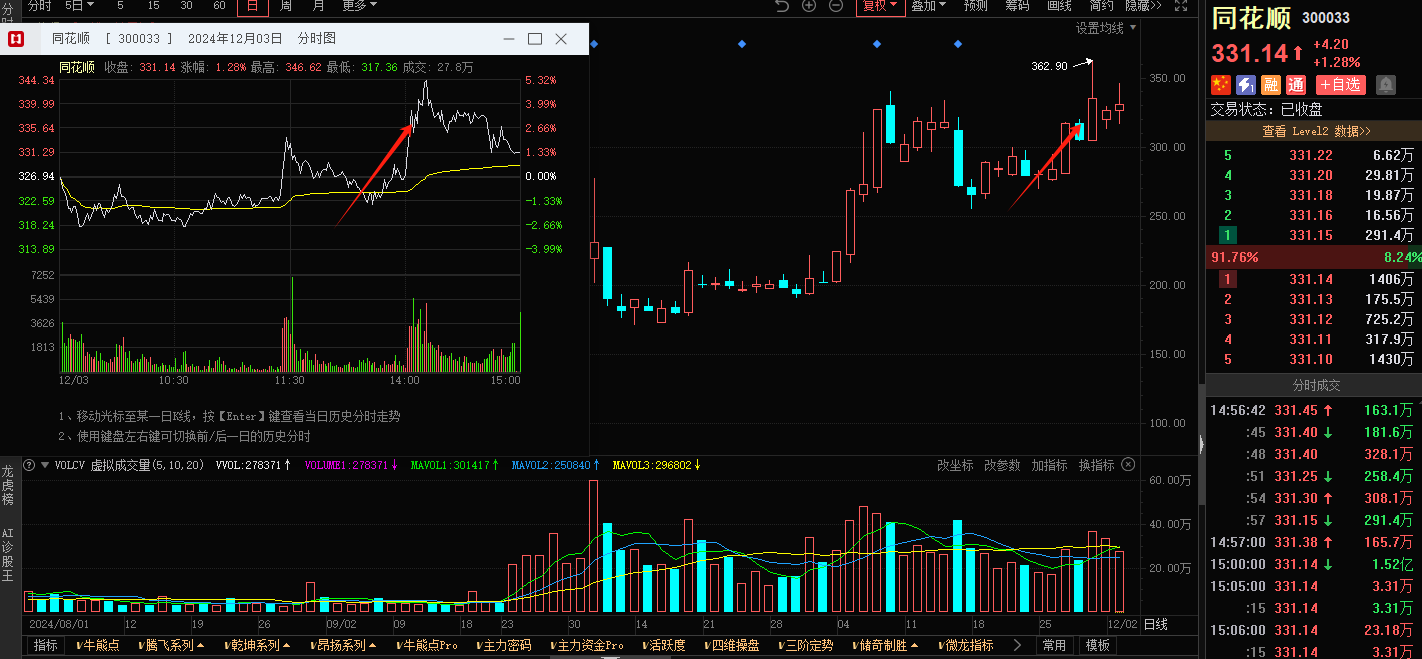Switch to 分时 intraday view
Image resolution: width=1422 pixels, height=659 pixels.
tap(39, 6)
